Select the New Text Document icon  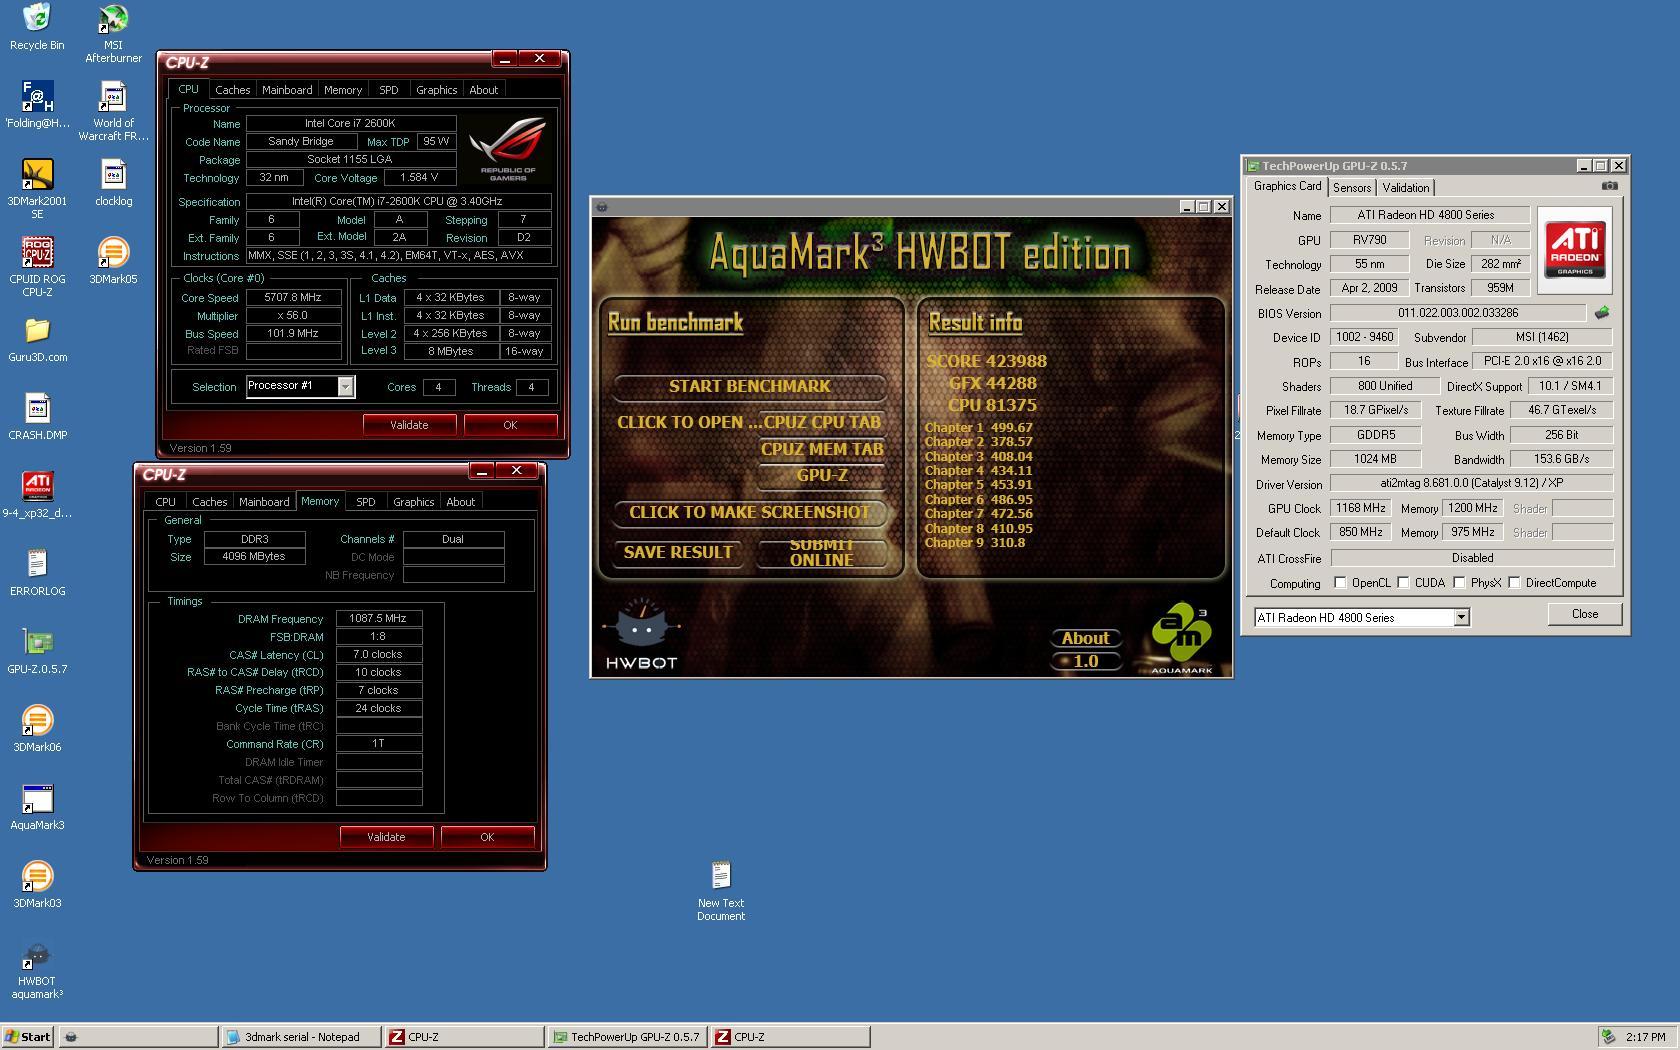pos(721,891)
